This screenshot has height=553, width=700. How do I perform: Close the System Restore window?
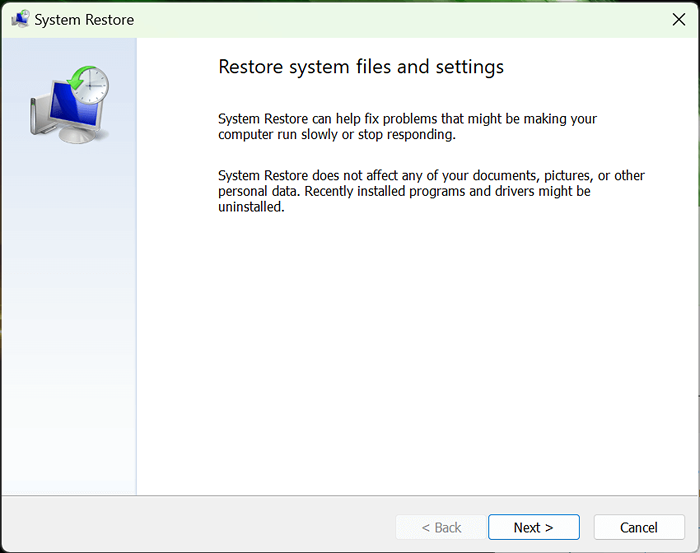[679, 20]
